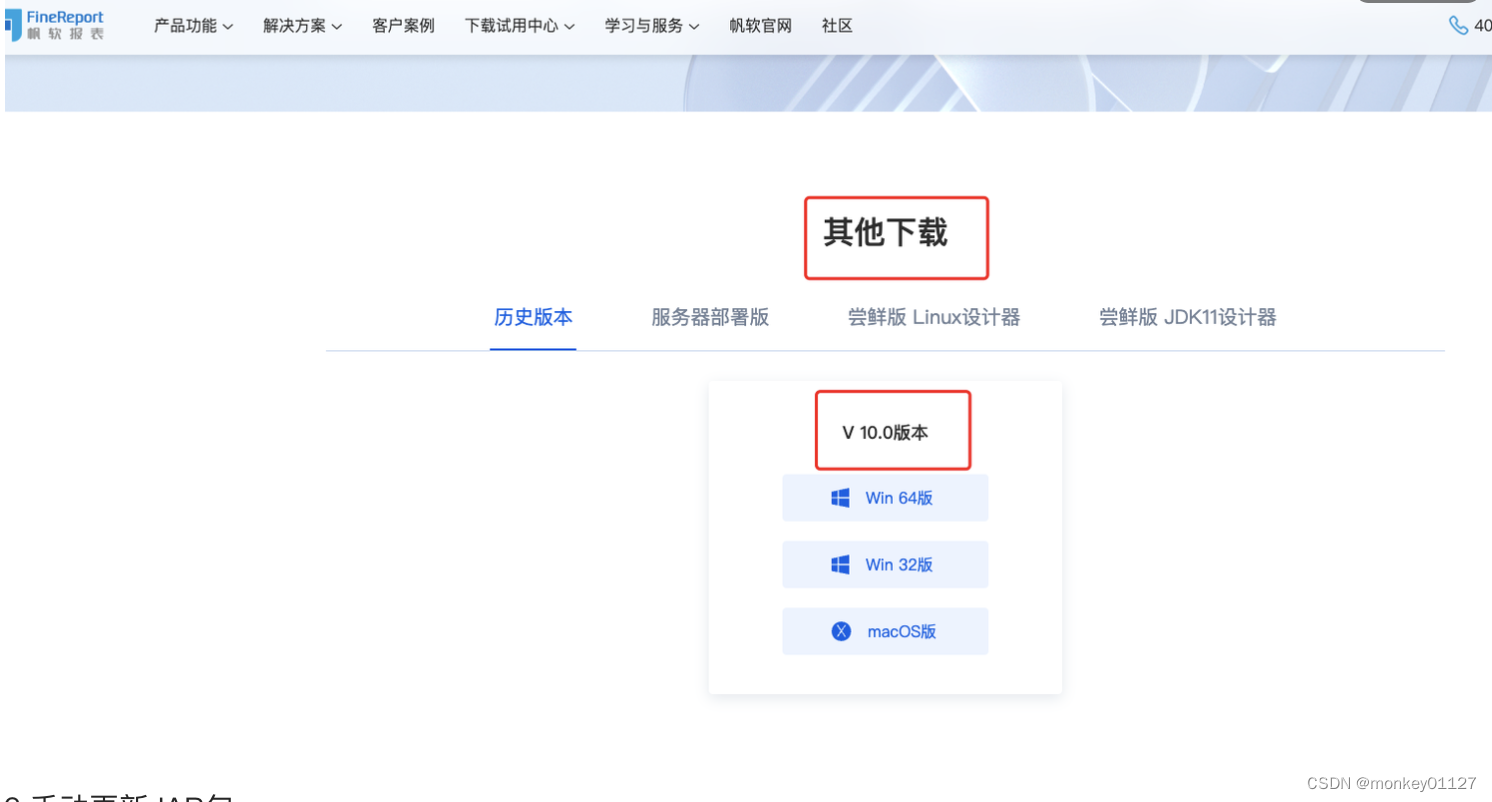Expand the 解决方案 dropdown arrow

[337, 27]
